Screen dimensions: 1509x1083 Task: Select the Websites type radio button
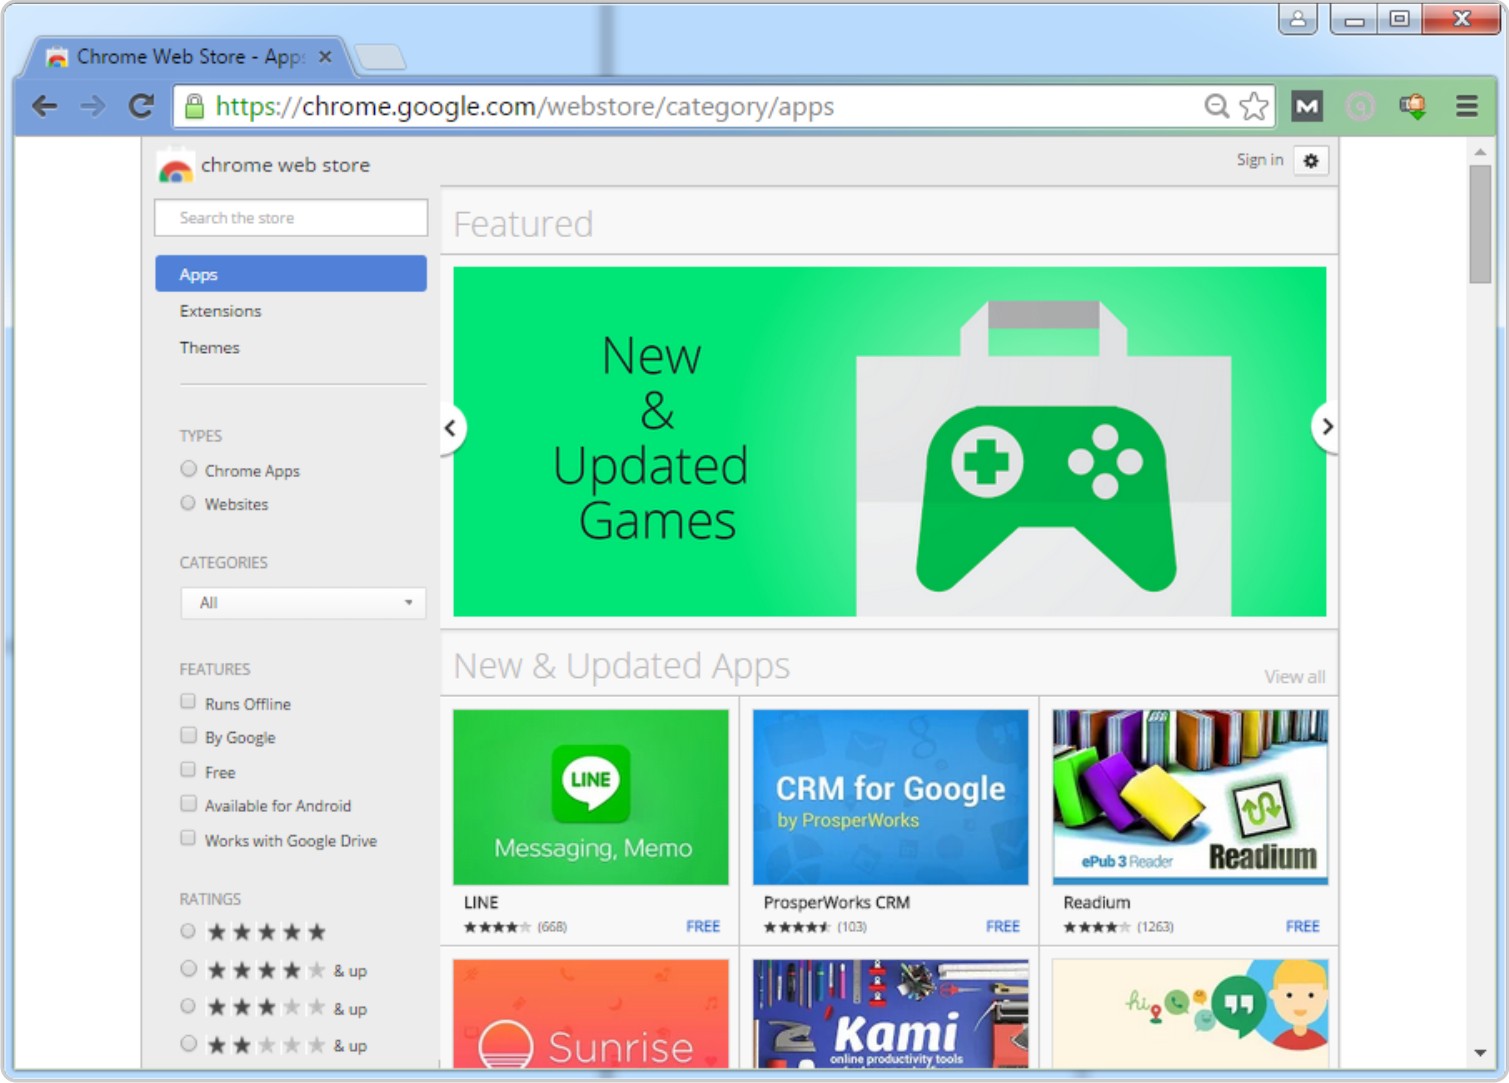tap(188, 503)
